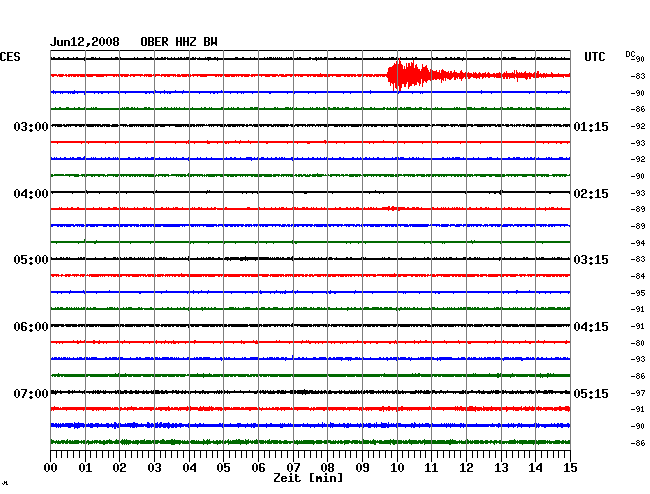The image size is (650, 494).
Task: Select minute tick label 12
Action: coord(466,468)
